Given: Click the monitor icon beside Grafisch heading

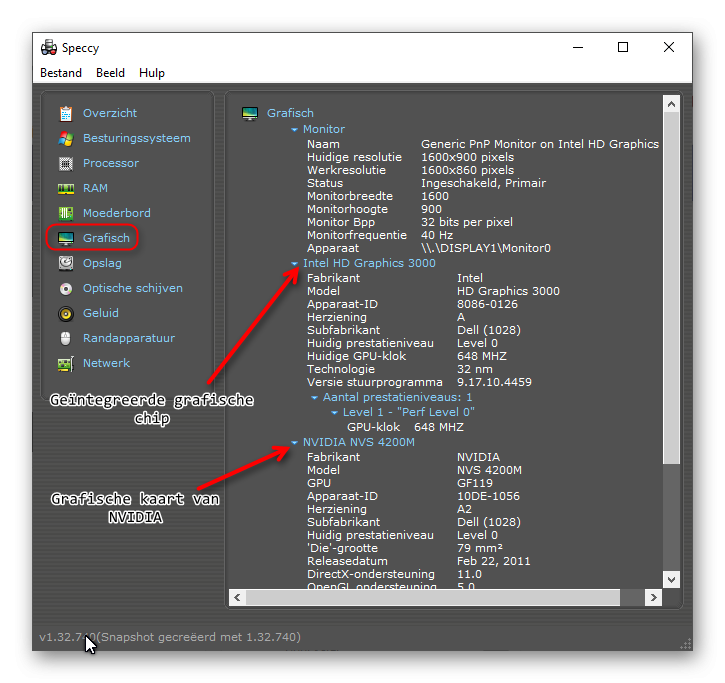Looking at the screenshot, I should click(x=250, y=113).
